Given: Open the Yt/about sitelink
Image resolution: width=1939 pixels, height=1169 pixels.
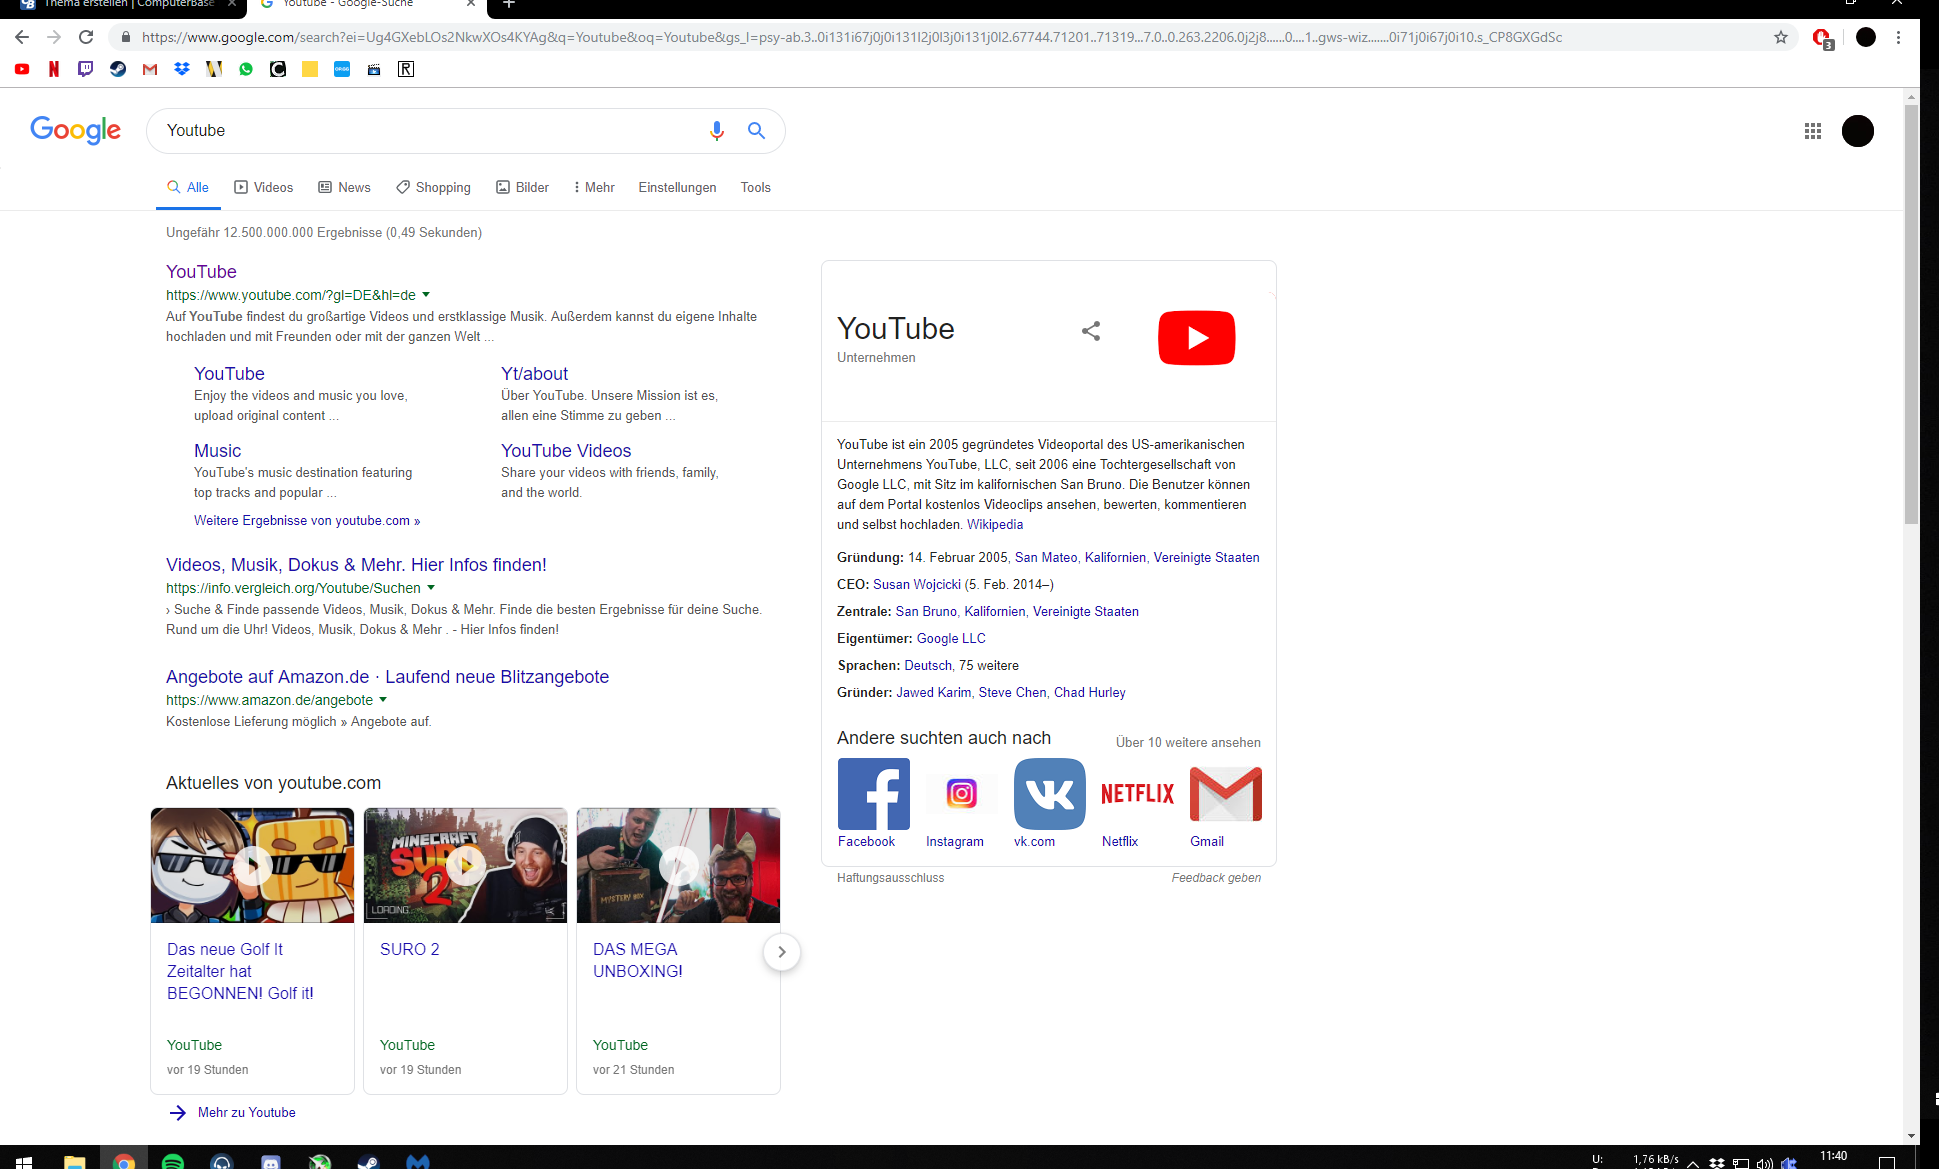Looking at the screenshot, I should 534,374.
